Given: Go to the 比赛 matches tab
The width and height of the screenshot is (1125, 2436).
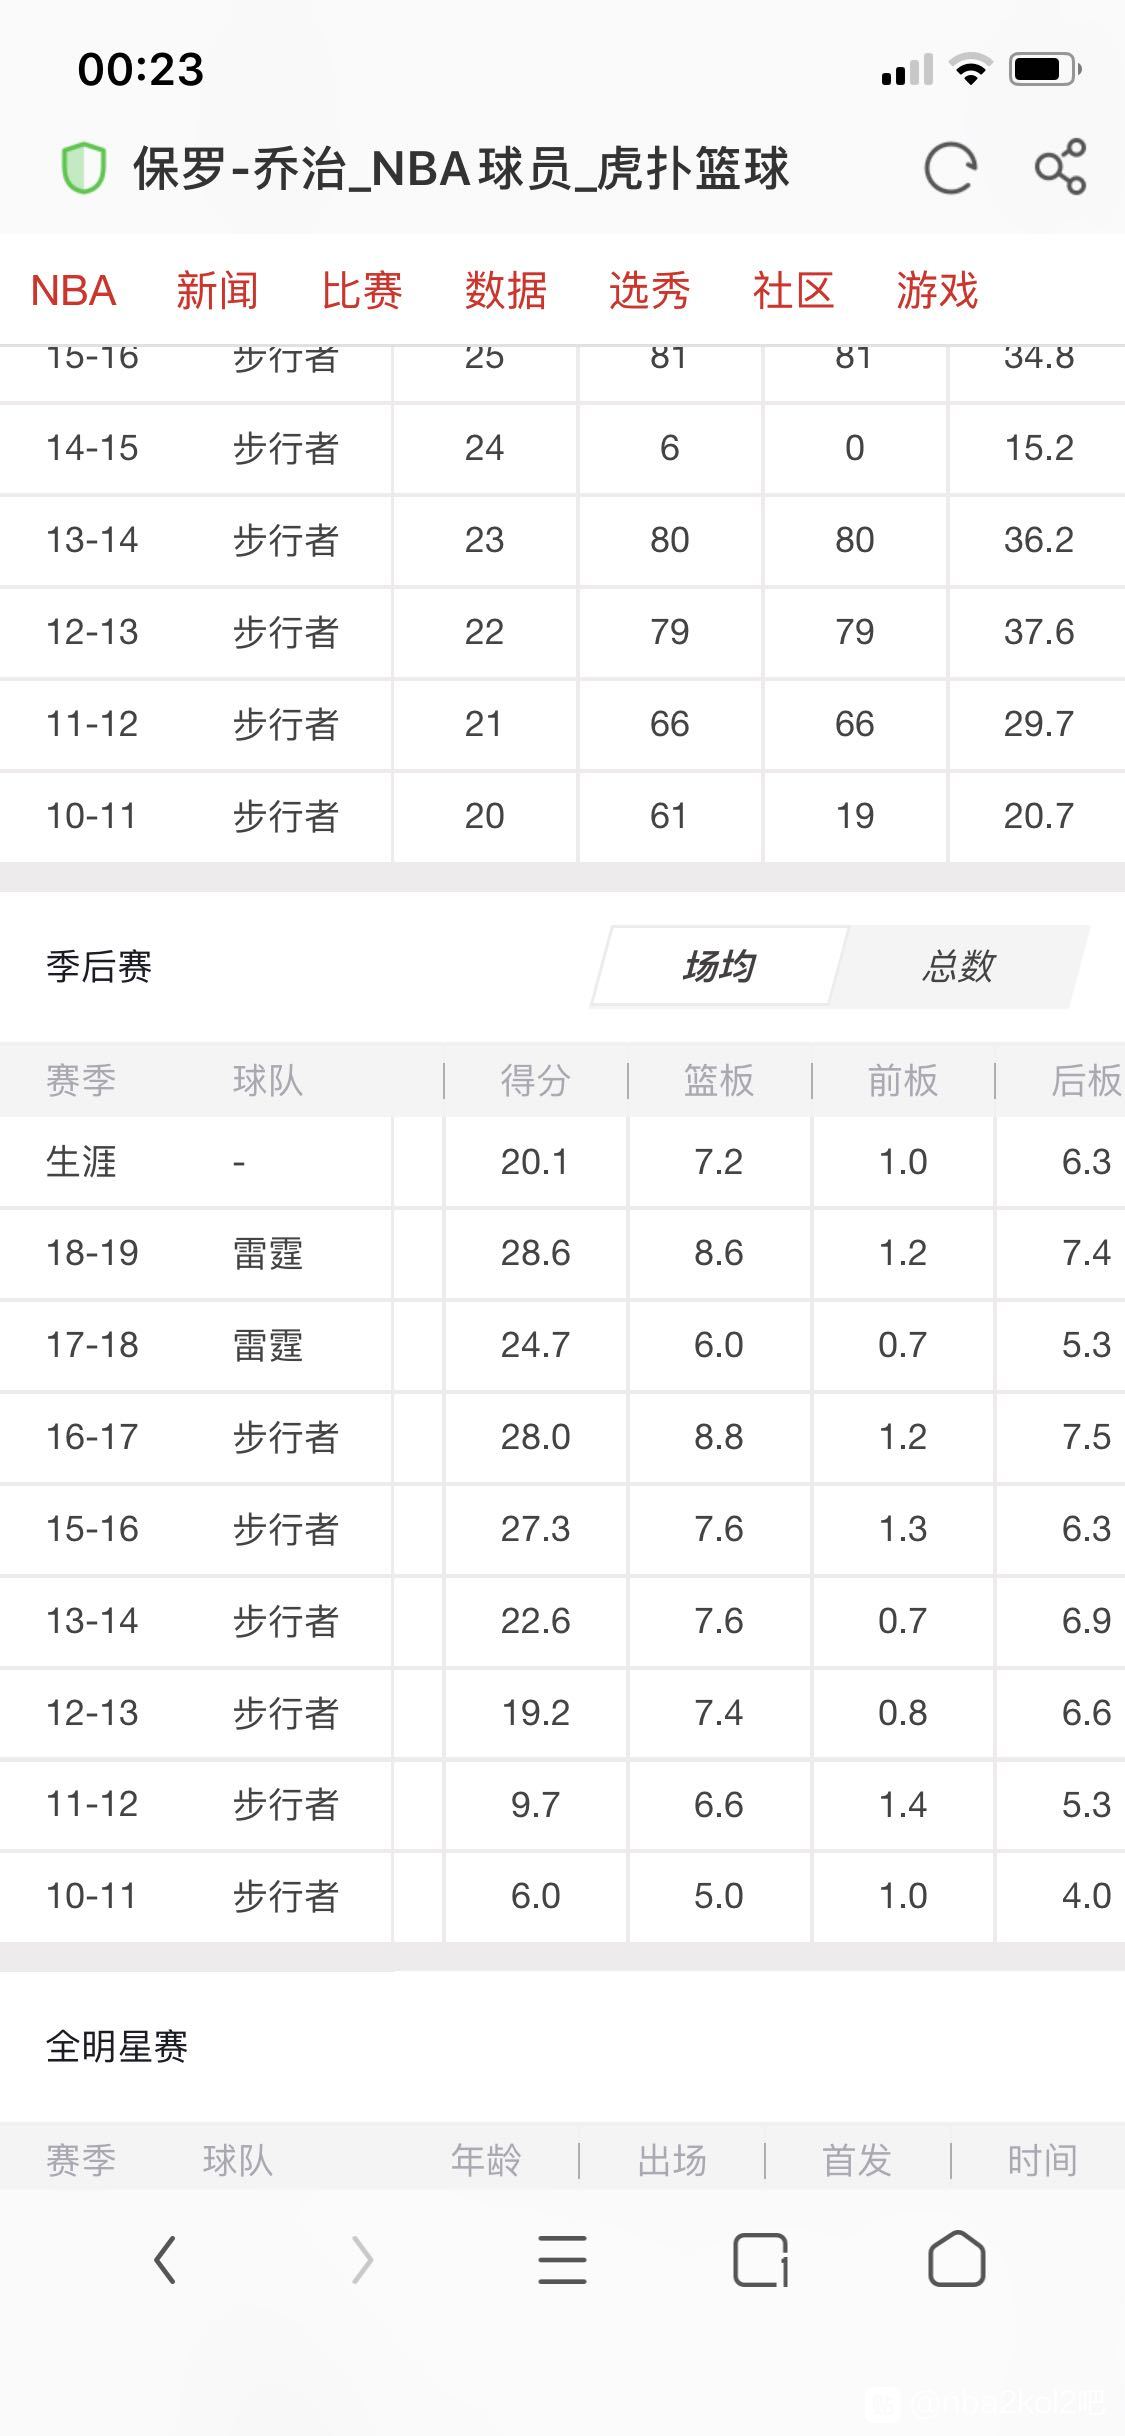Looking at the screenshot, I should tap(361, 291).
